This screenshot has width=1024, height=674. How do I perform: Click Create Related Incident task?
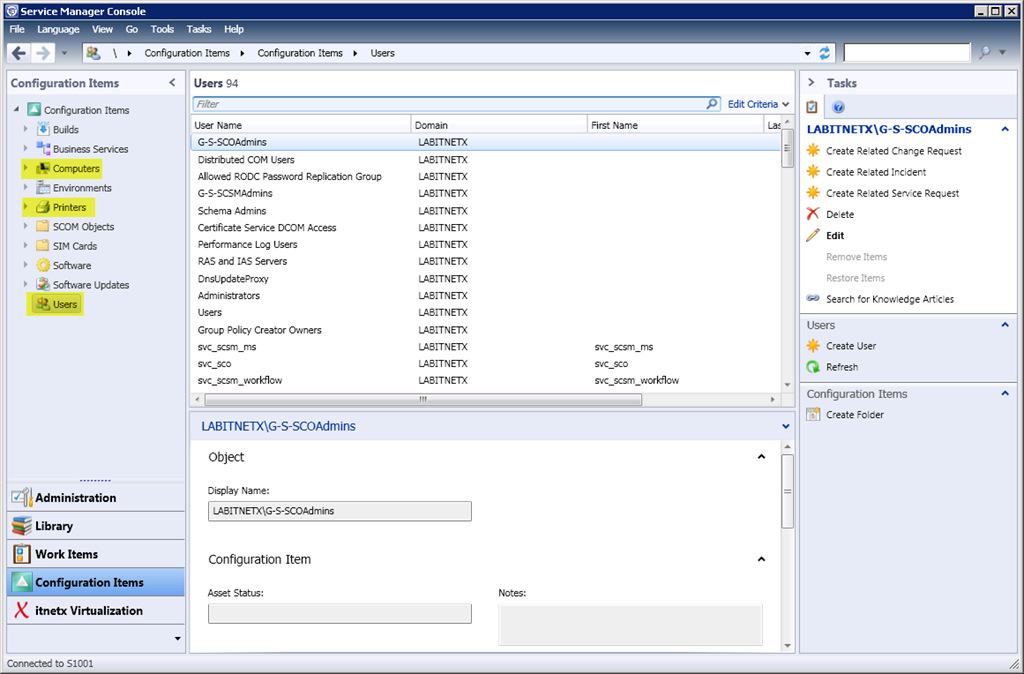875,172
